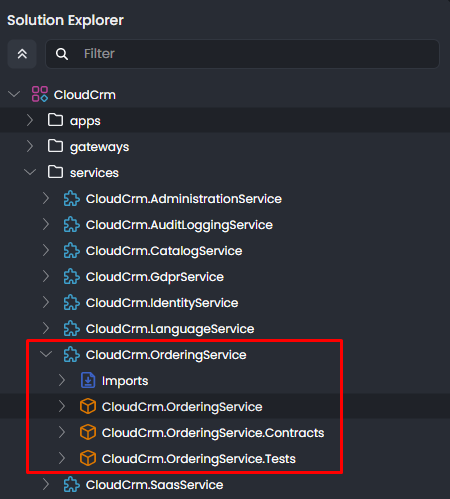Expand CloudCrm.SaasService module chevron
The height and width of the screenshot is (499, 450).
tap(46, 484)
